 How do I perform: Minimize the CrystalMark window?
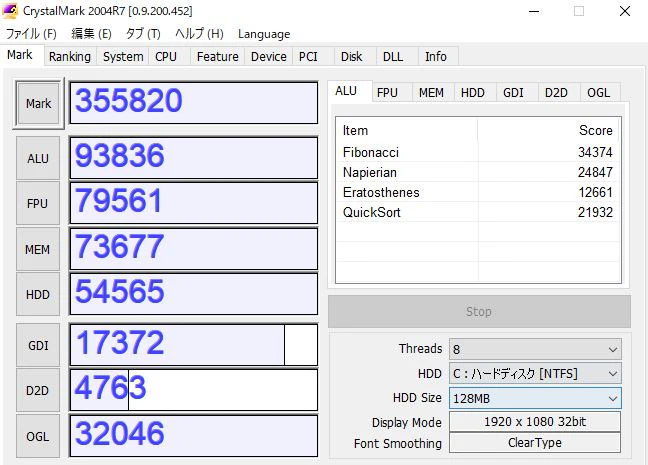coord(534,11)
